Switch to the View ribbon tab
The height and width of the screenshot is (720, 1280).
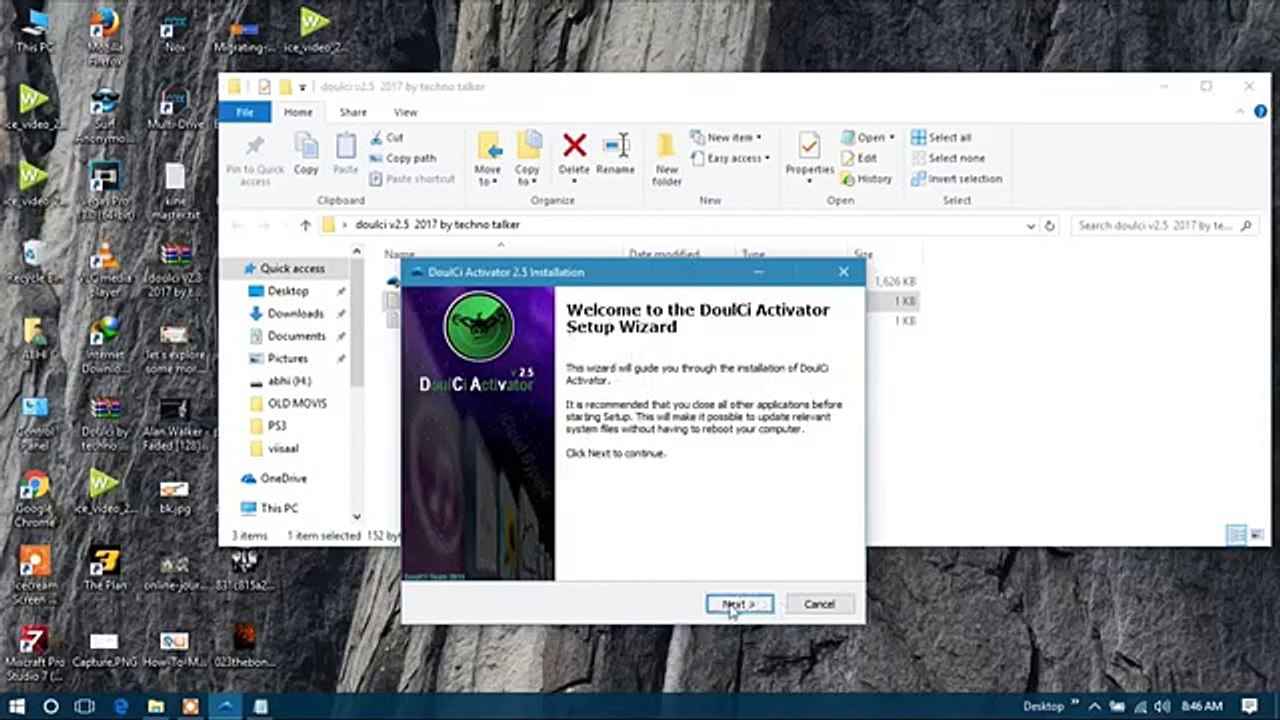coord(405,112)
